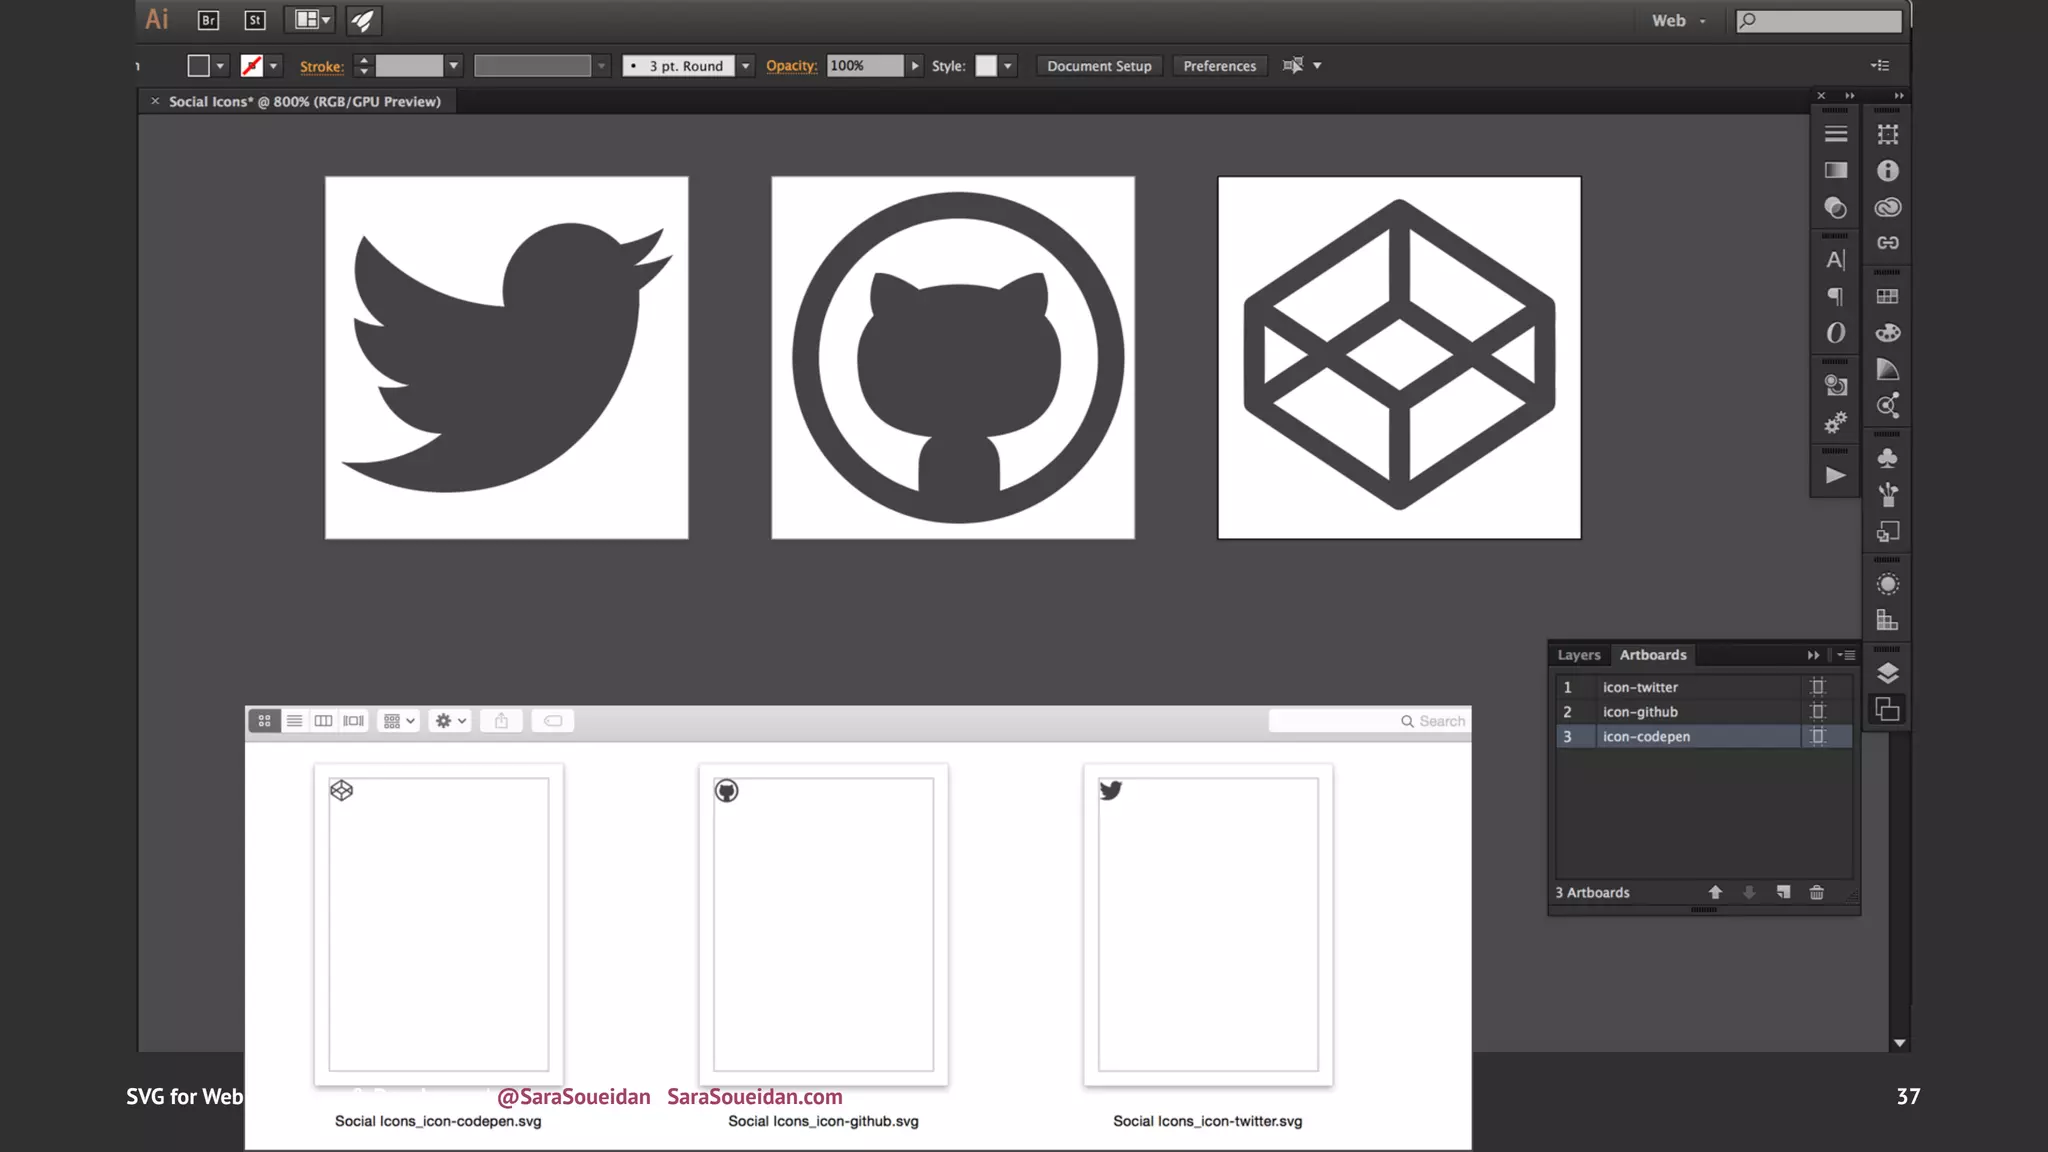Move artboard up with arrow icon
2048x1152 pixels.
point(1715,892)
